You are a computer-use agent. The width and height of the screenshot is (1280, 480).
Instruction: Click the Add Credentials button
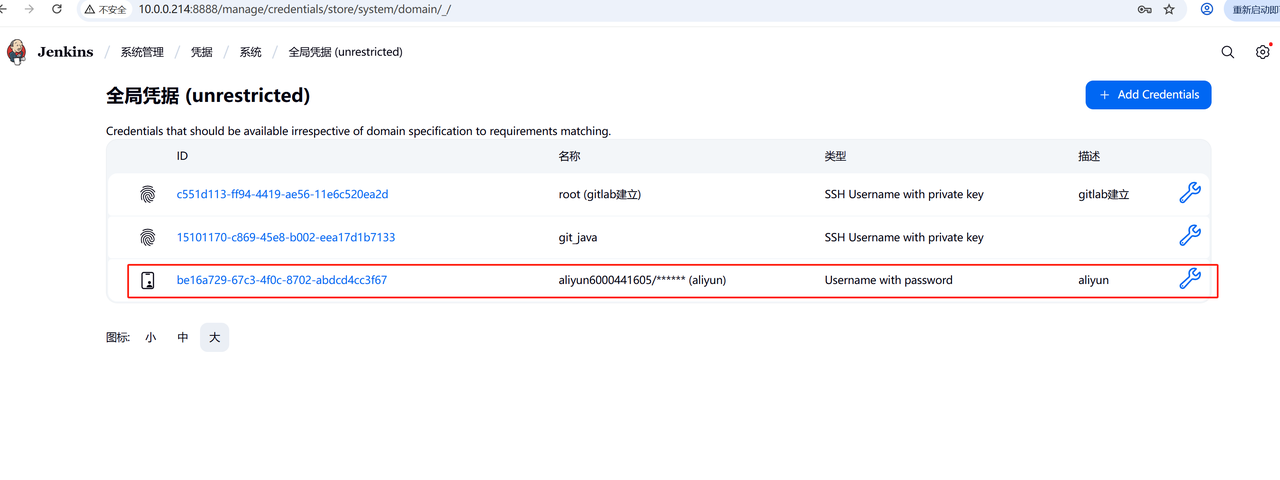point(1148,95)
